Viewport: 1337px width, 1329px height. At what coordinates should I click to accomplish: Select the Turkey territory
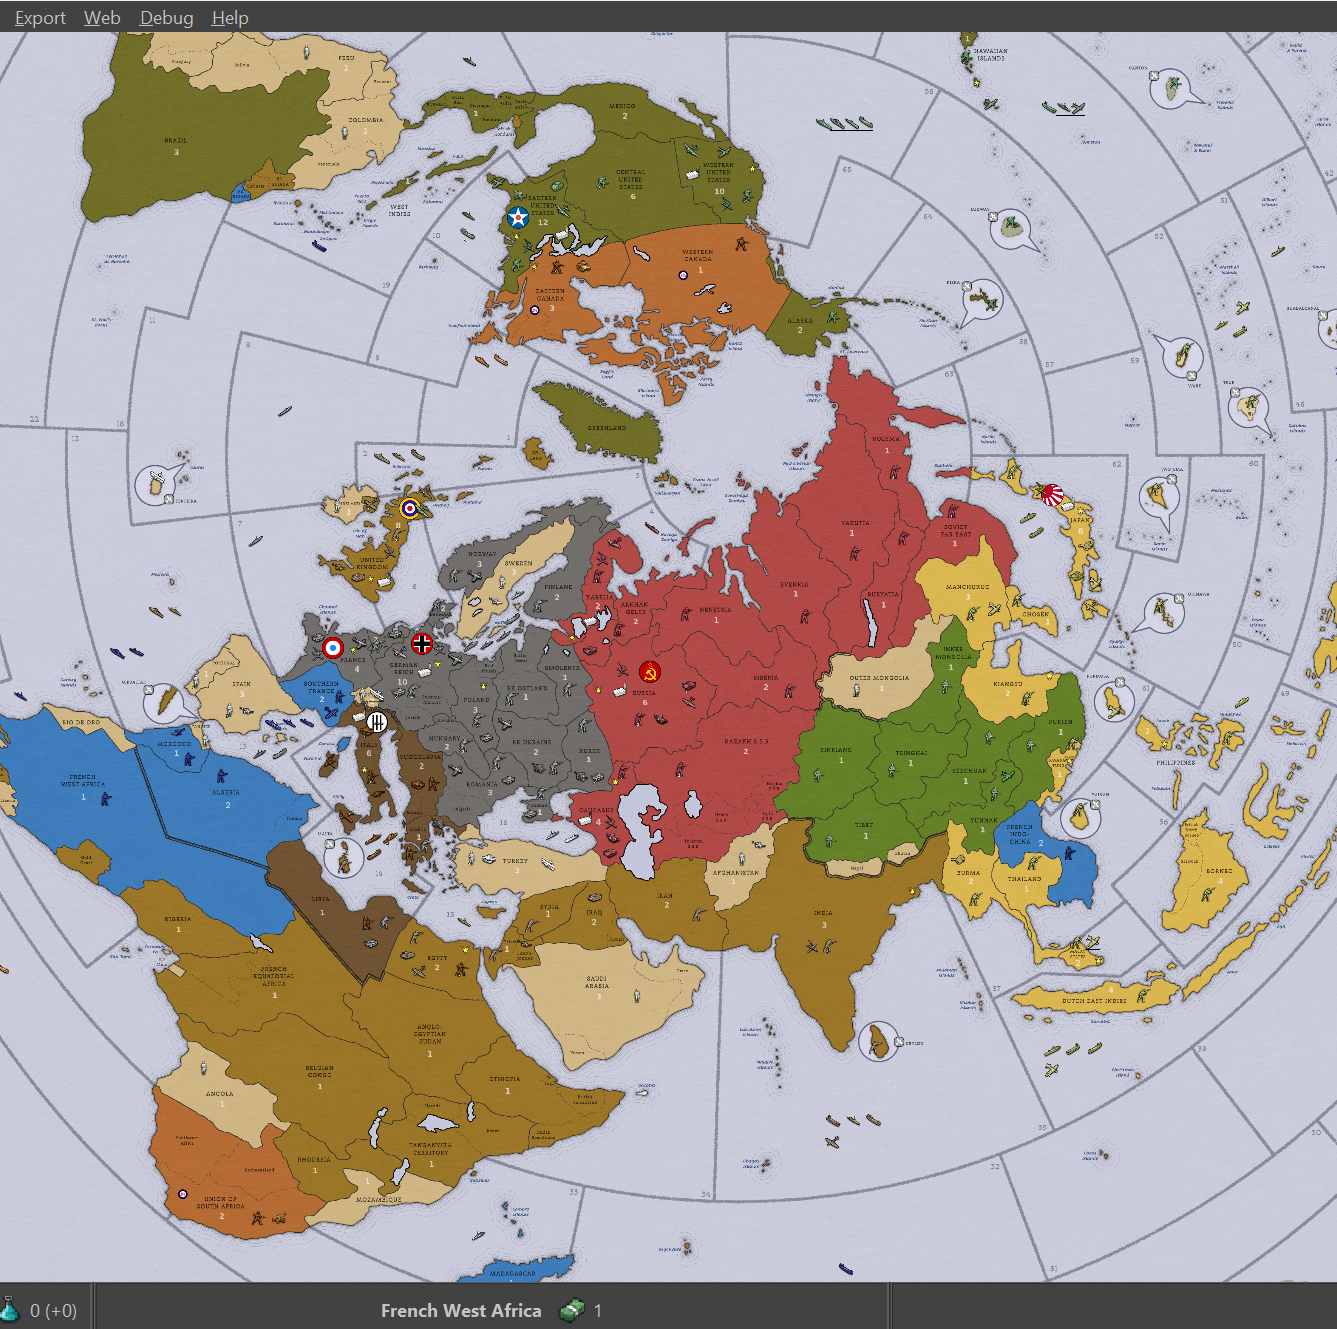coord(515,861)
